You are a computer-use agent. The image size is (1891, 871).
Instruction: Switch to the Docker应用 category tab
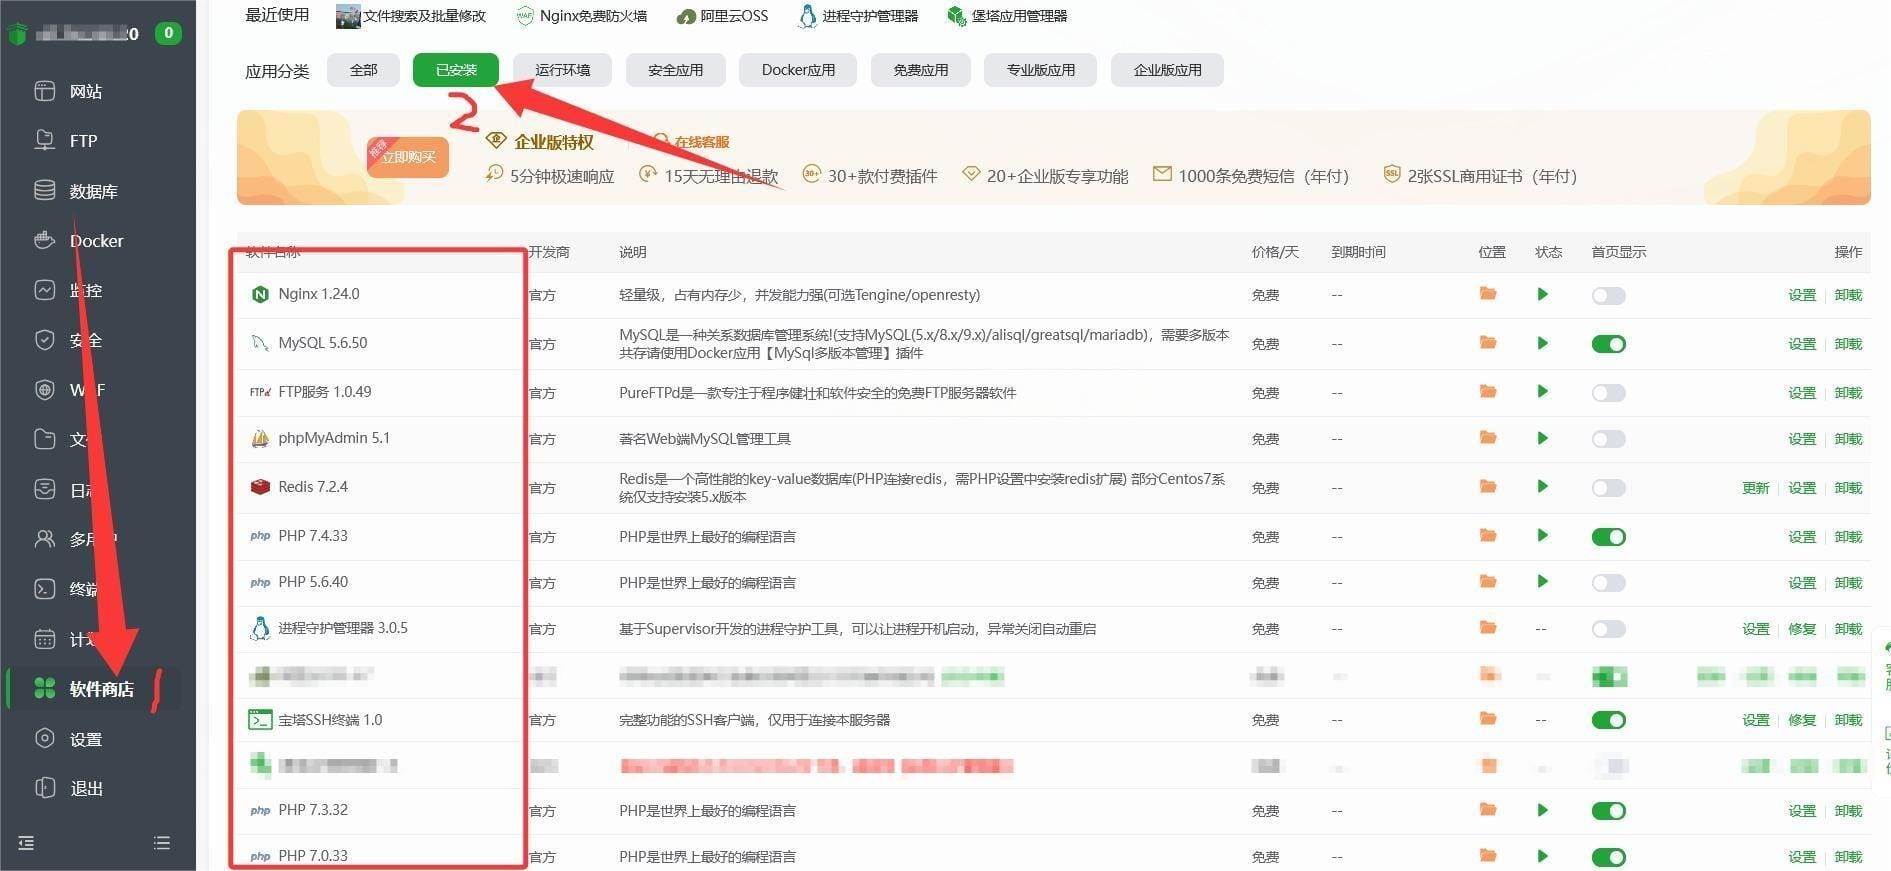pyautogui.click(x=797, y=70)
